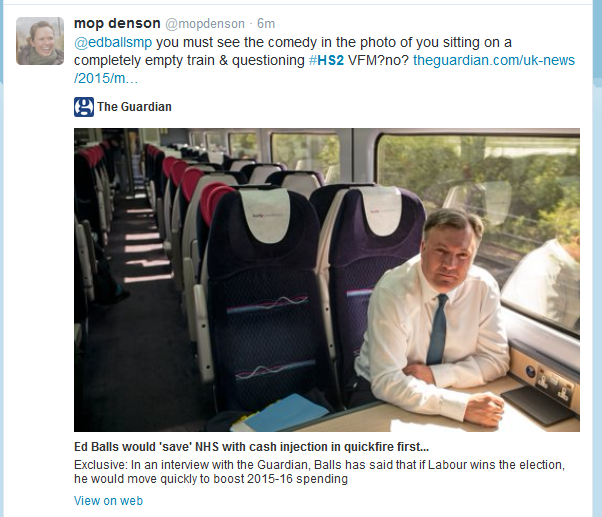Click the 'VFM?no?' text in tweet
The width and height of the screenshot is (602, 517).
(384, 60)
